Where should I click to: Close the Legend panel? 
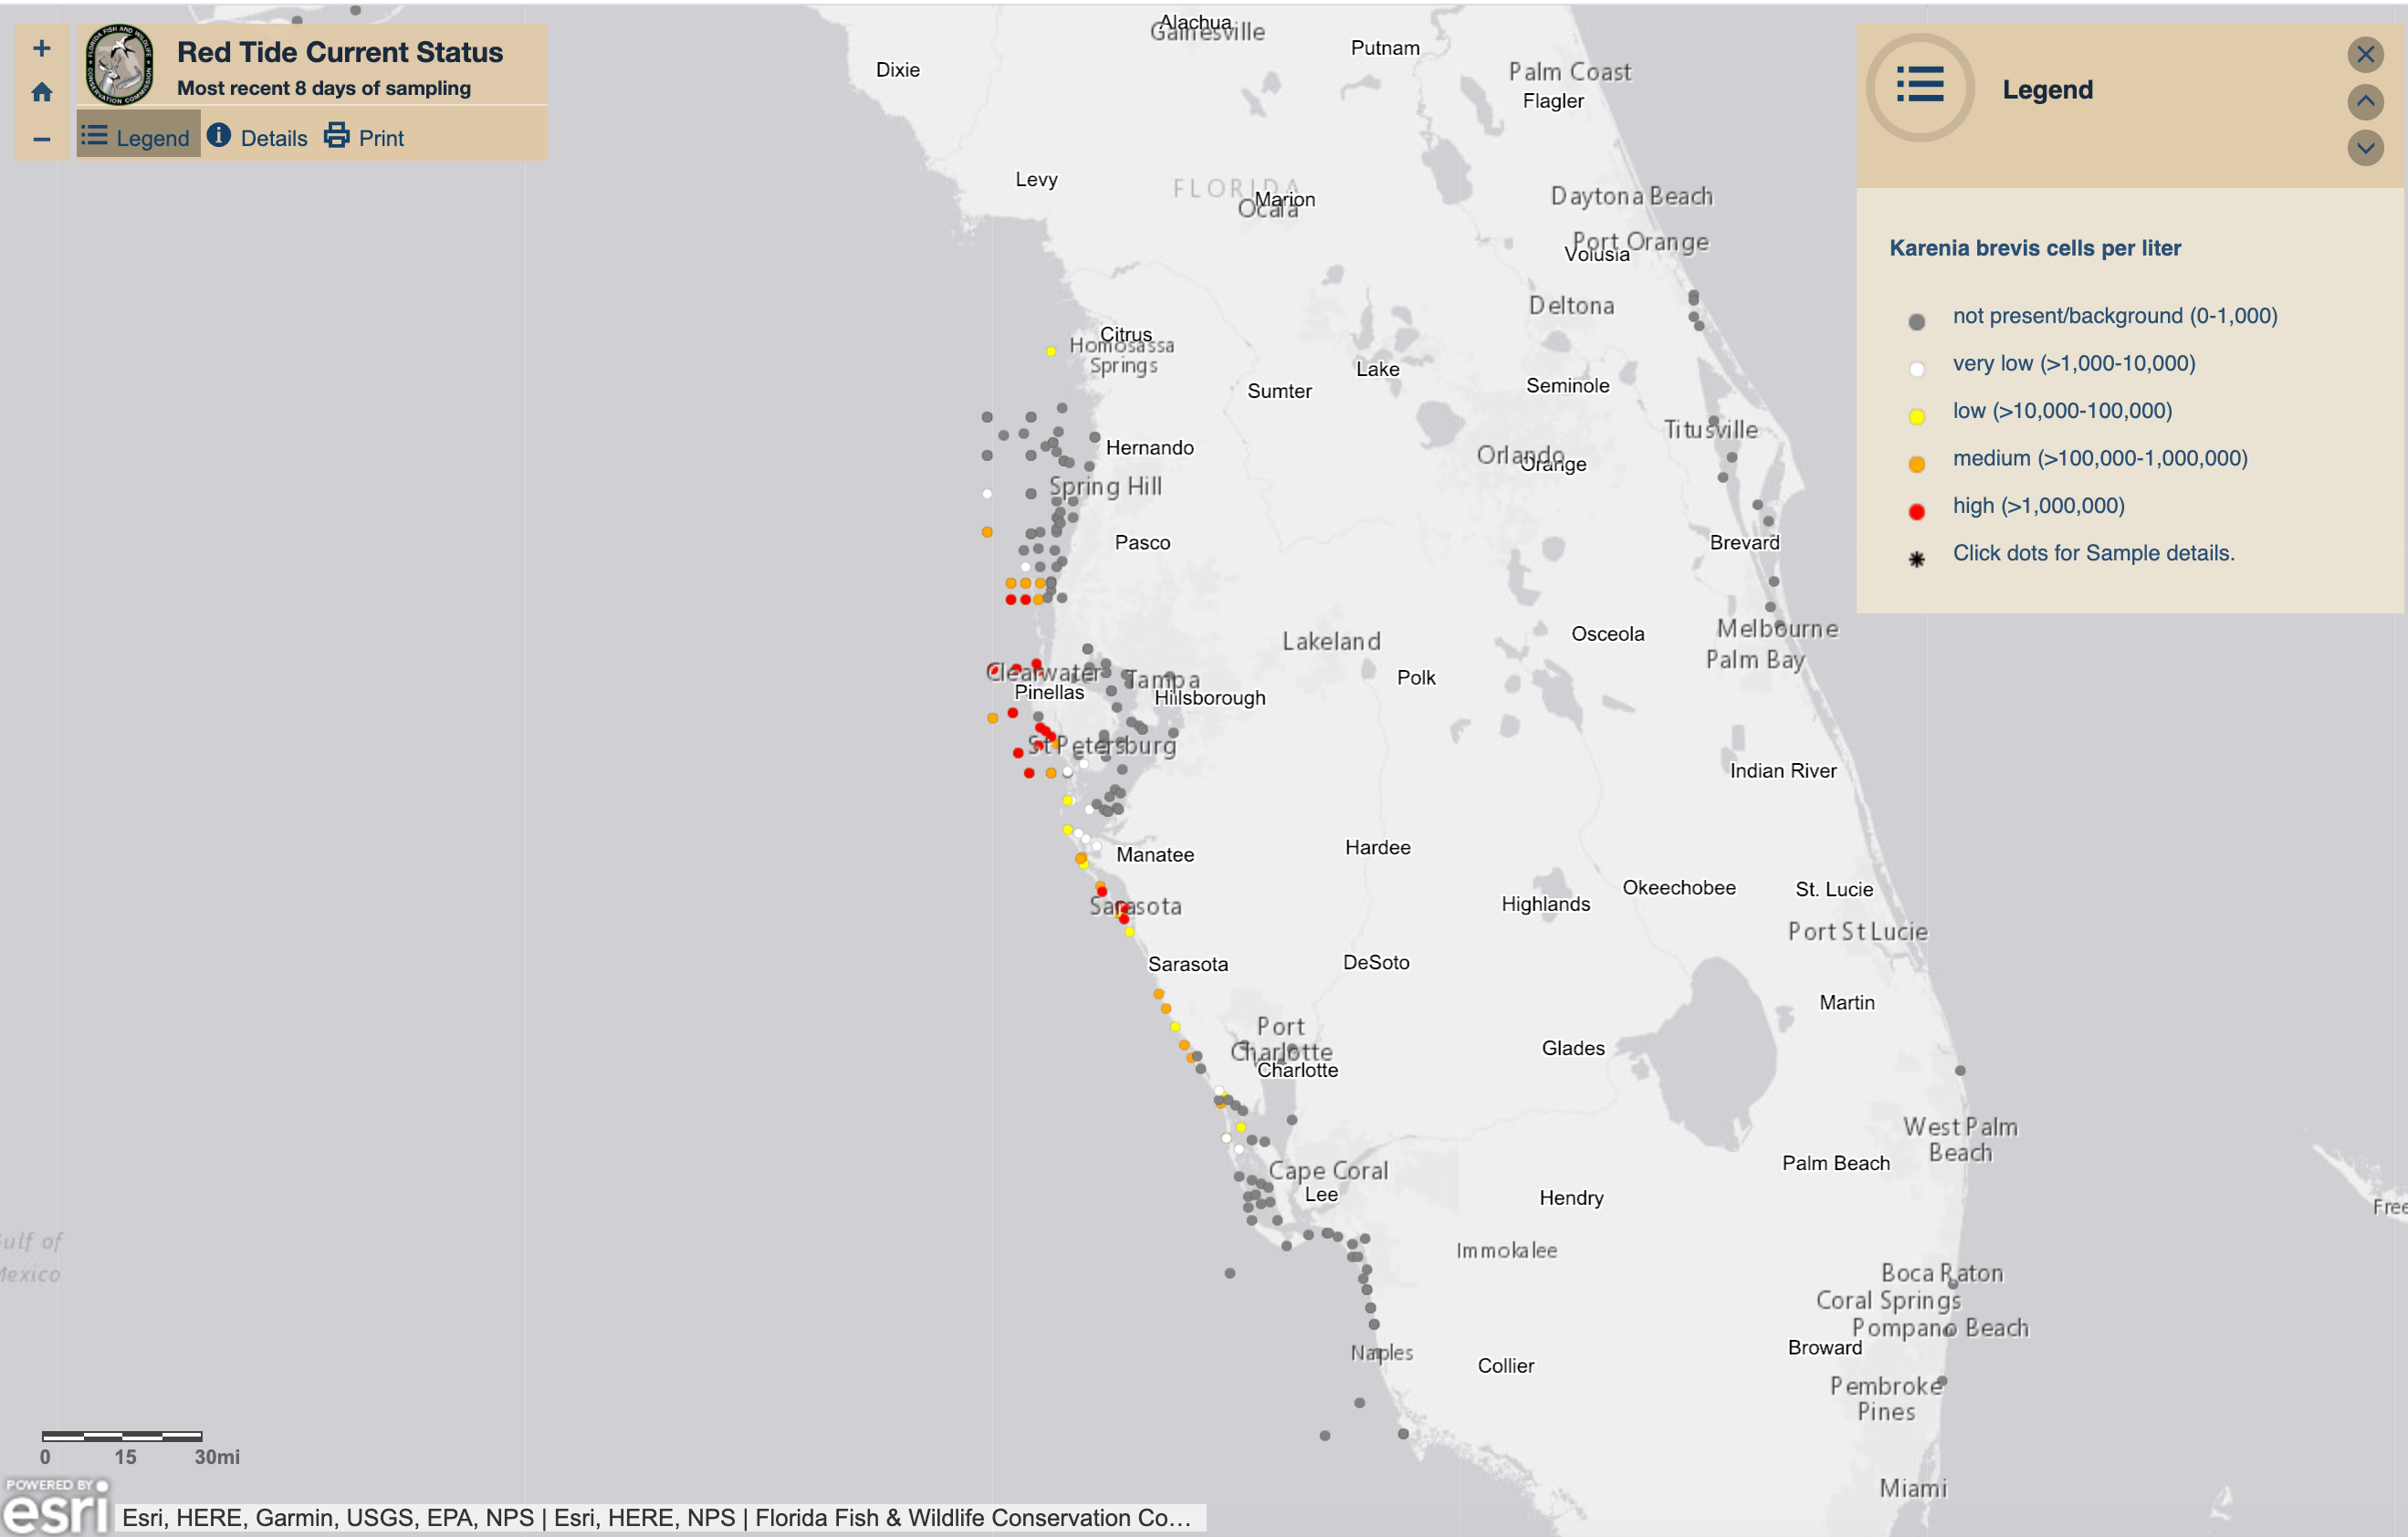[2365, 55]
